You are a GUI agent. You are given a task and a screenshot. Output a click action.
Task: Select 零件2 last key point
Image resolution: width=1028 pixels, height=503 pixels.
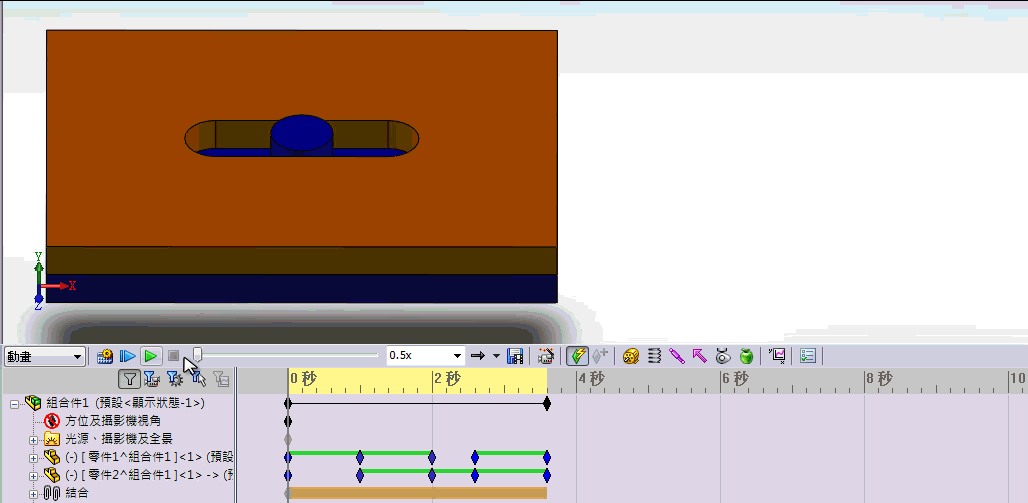click(547, 475)
